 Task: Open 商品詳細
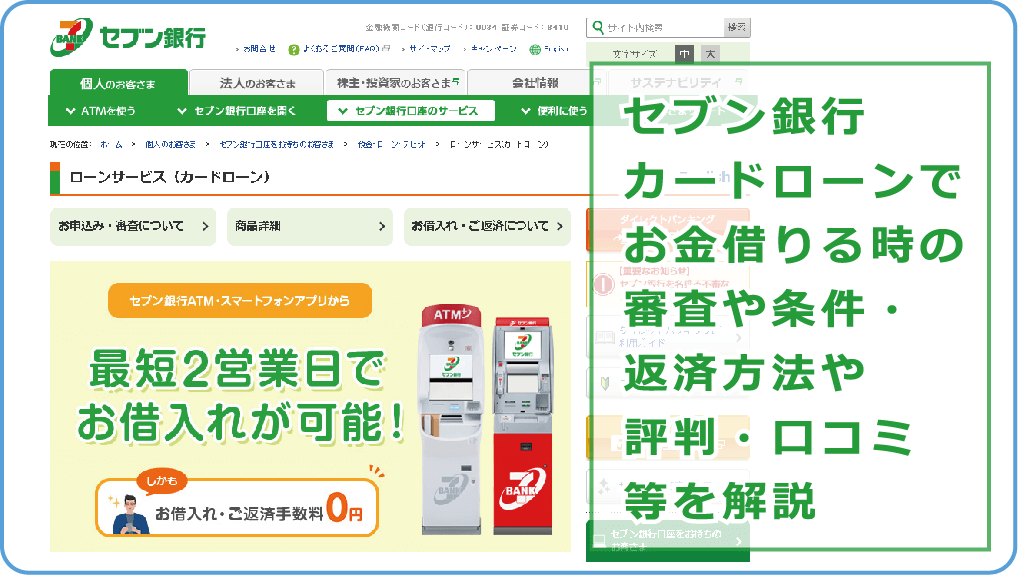[310, 226]
